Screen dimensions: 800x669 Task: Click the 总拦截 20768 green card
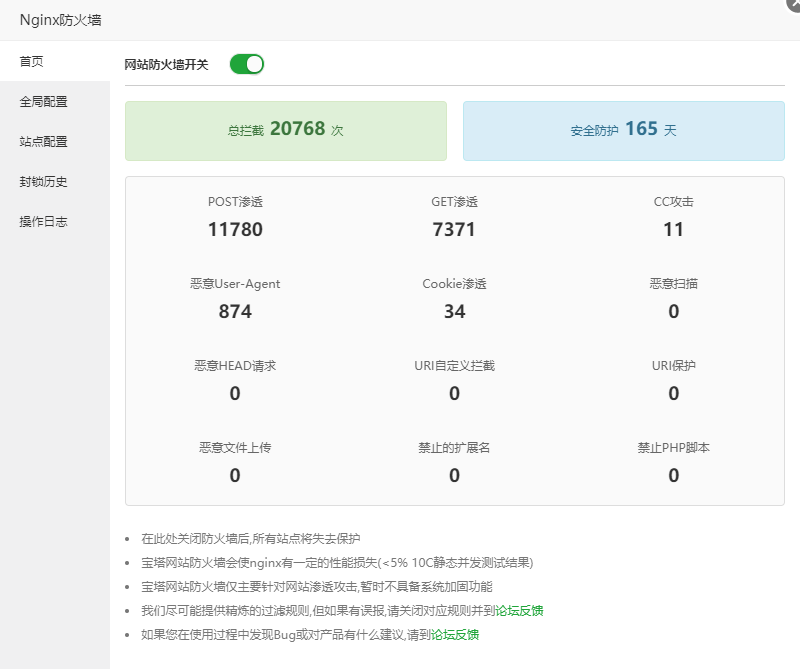(x=286, y=130)
